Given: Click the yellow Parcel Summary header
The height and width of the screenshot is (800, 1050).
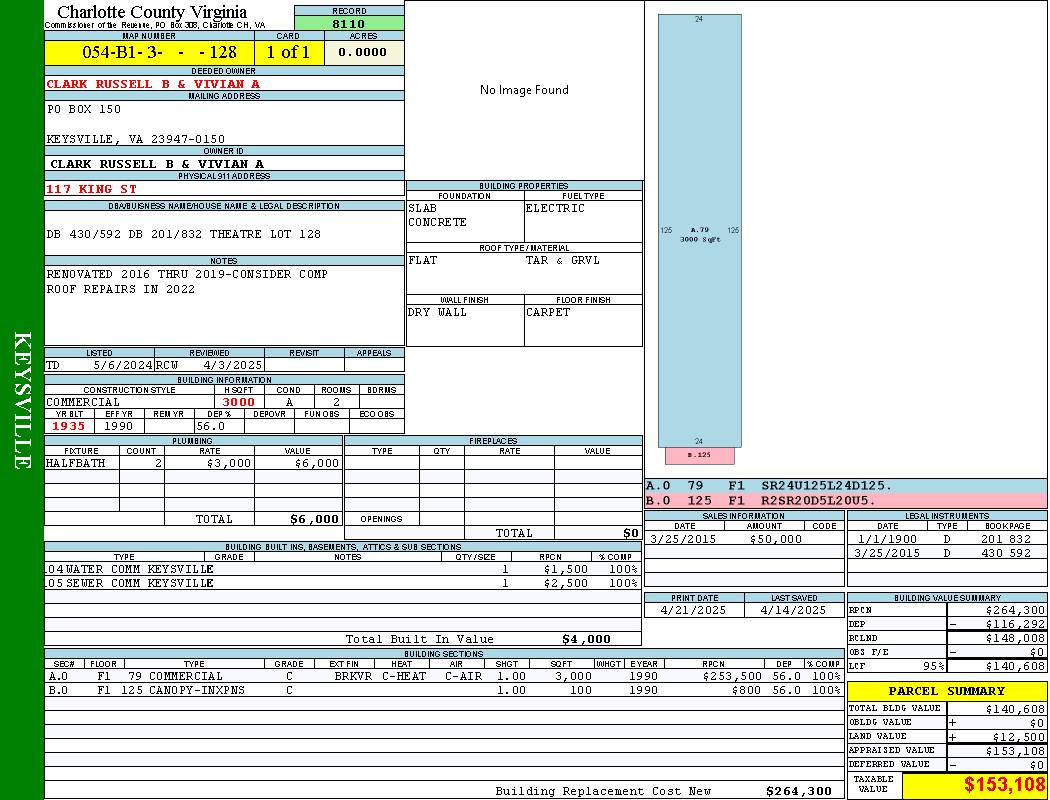Looking at the screenshot, I should click(x=946, y=691).
